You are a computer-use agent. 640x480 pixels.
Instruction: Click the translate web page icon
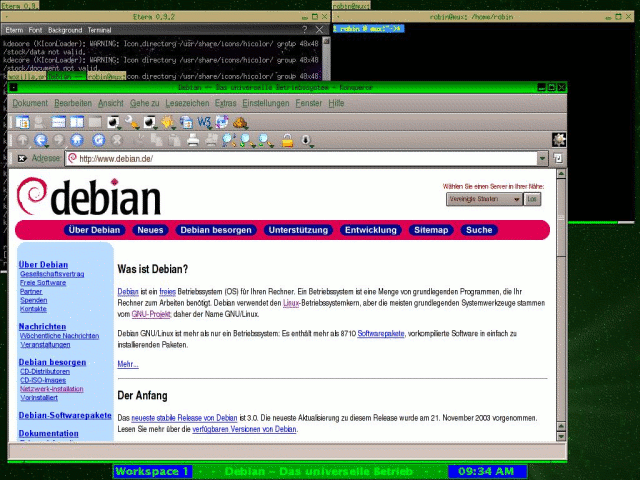222,122
